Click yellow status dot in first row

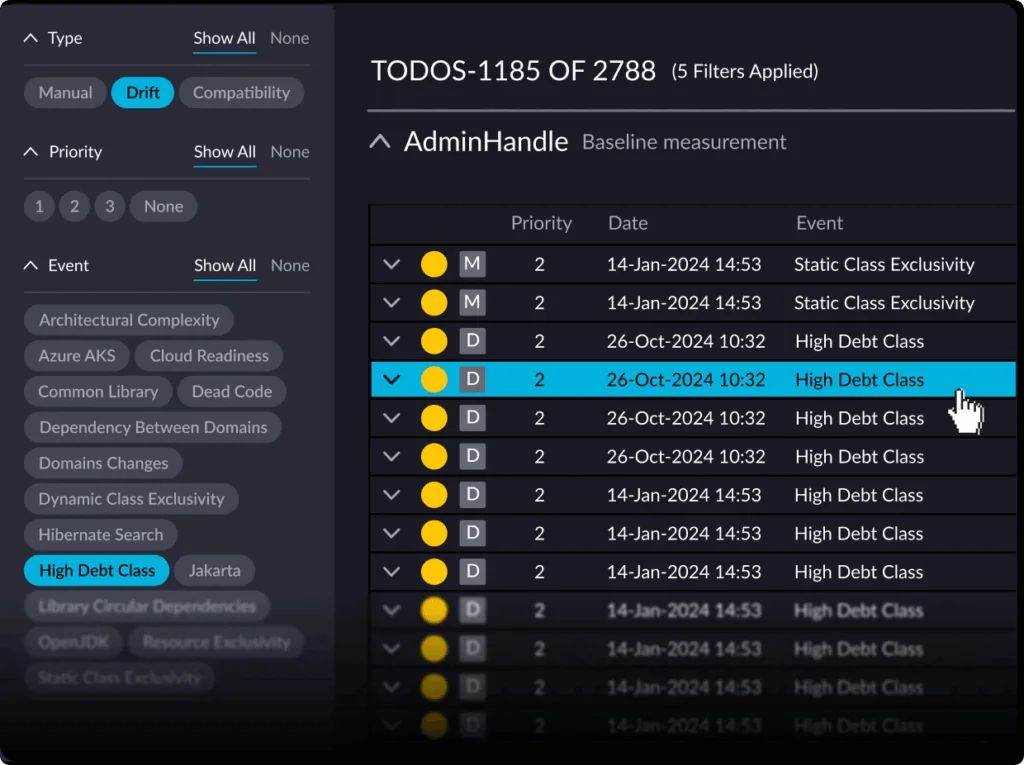(434, 265)
